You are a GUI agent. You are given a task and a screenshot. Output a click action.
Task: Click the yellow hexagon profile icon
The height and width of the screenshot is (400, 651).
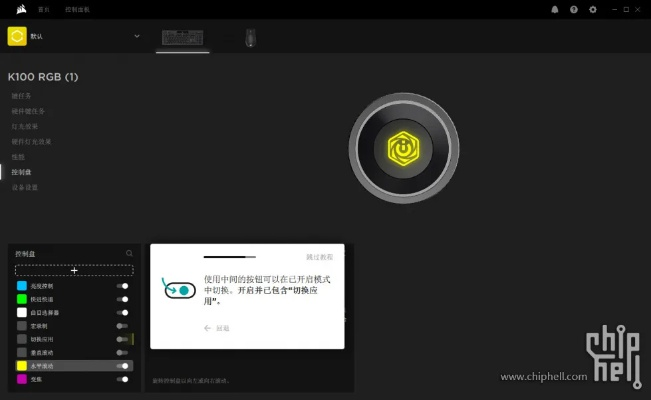(16, 36)
